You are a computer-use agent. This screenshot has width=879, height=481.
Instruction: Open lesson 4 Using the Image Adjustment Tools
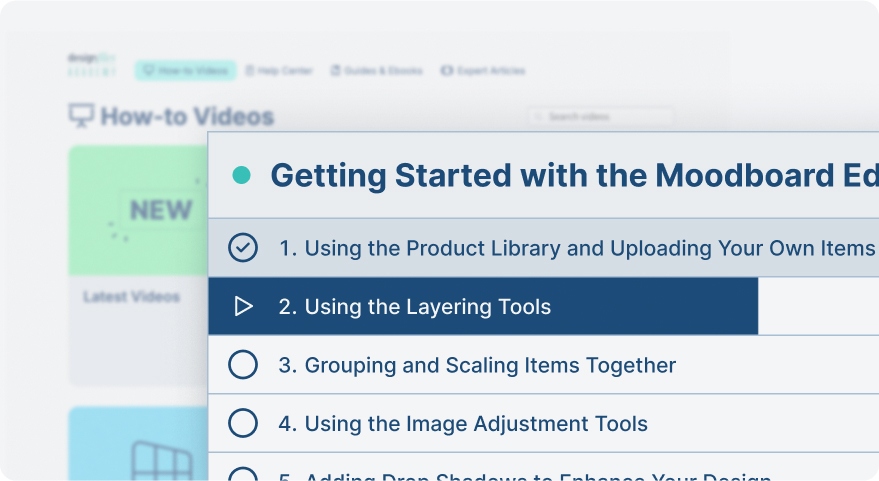(462, 424)
